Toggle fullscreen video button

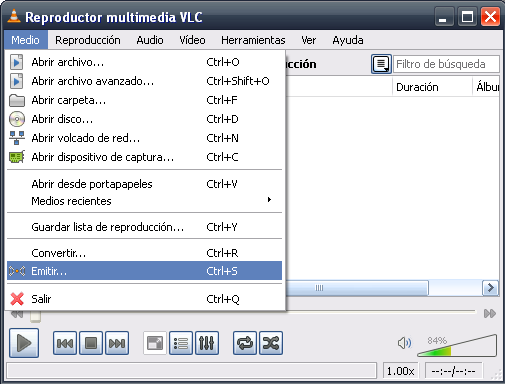pos(155,343)
